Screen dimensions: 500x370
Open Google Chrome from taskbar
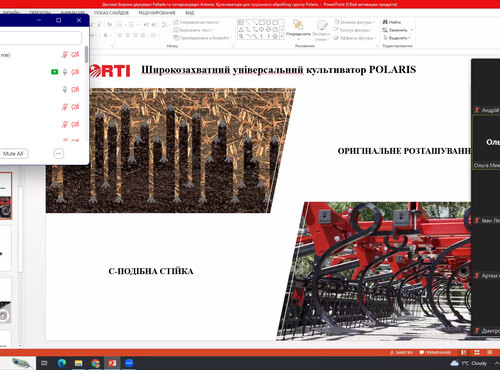tap(95, 363)
